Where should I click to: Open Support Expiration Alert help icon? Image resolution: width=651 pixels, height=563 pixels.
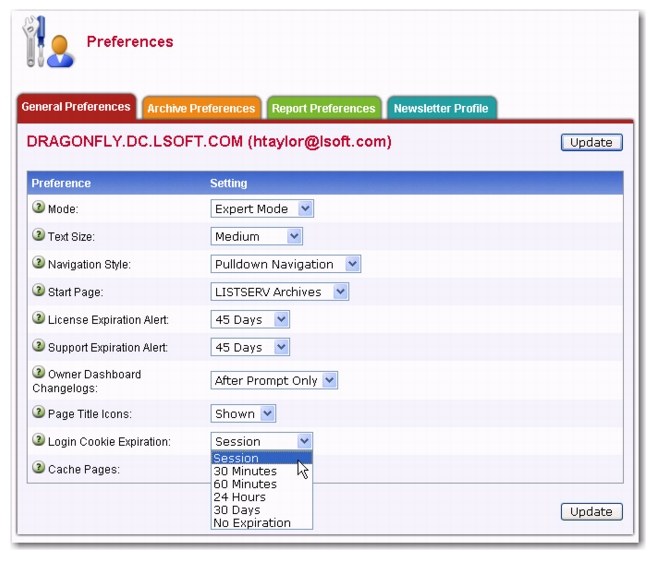click(x=39, y=347)
